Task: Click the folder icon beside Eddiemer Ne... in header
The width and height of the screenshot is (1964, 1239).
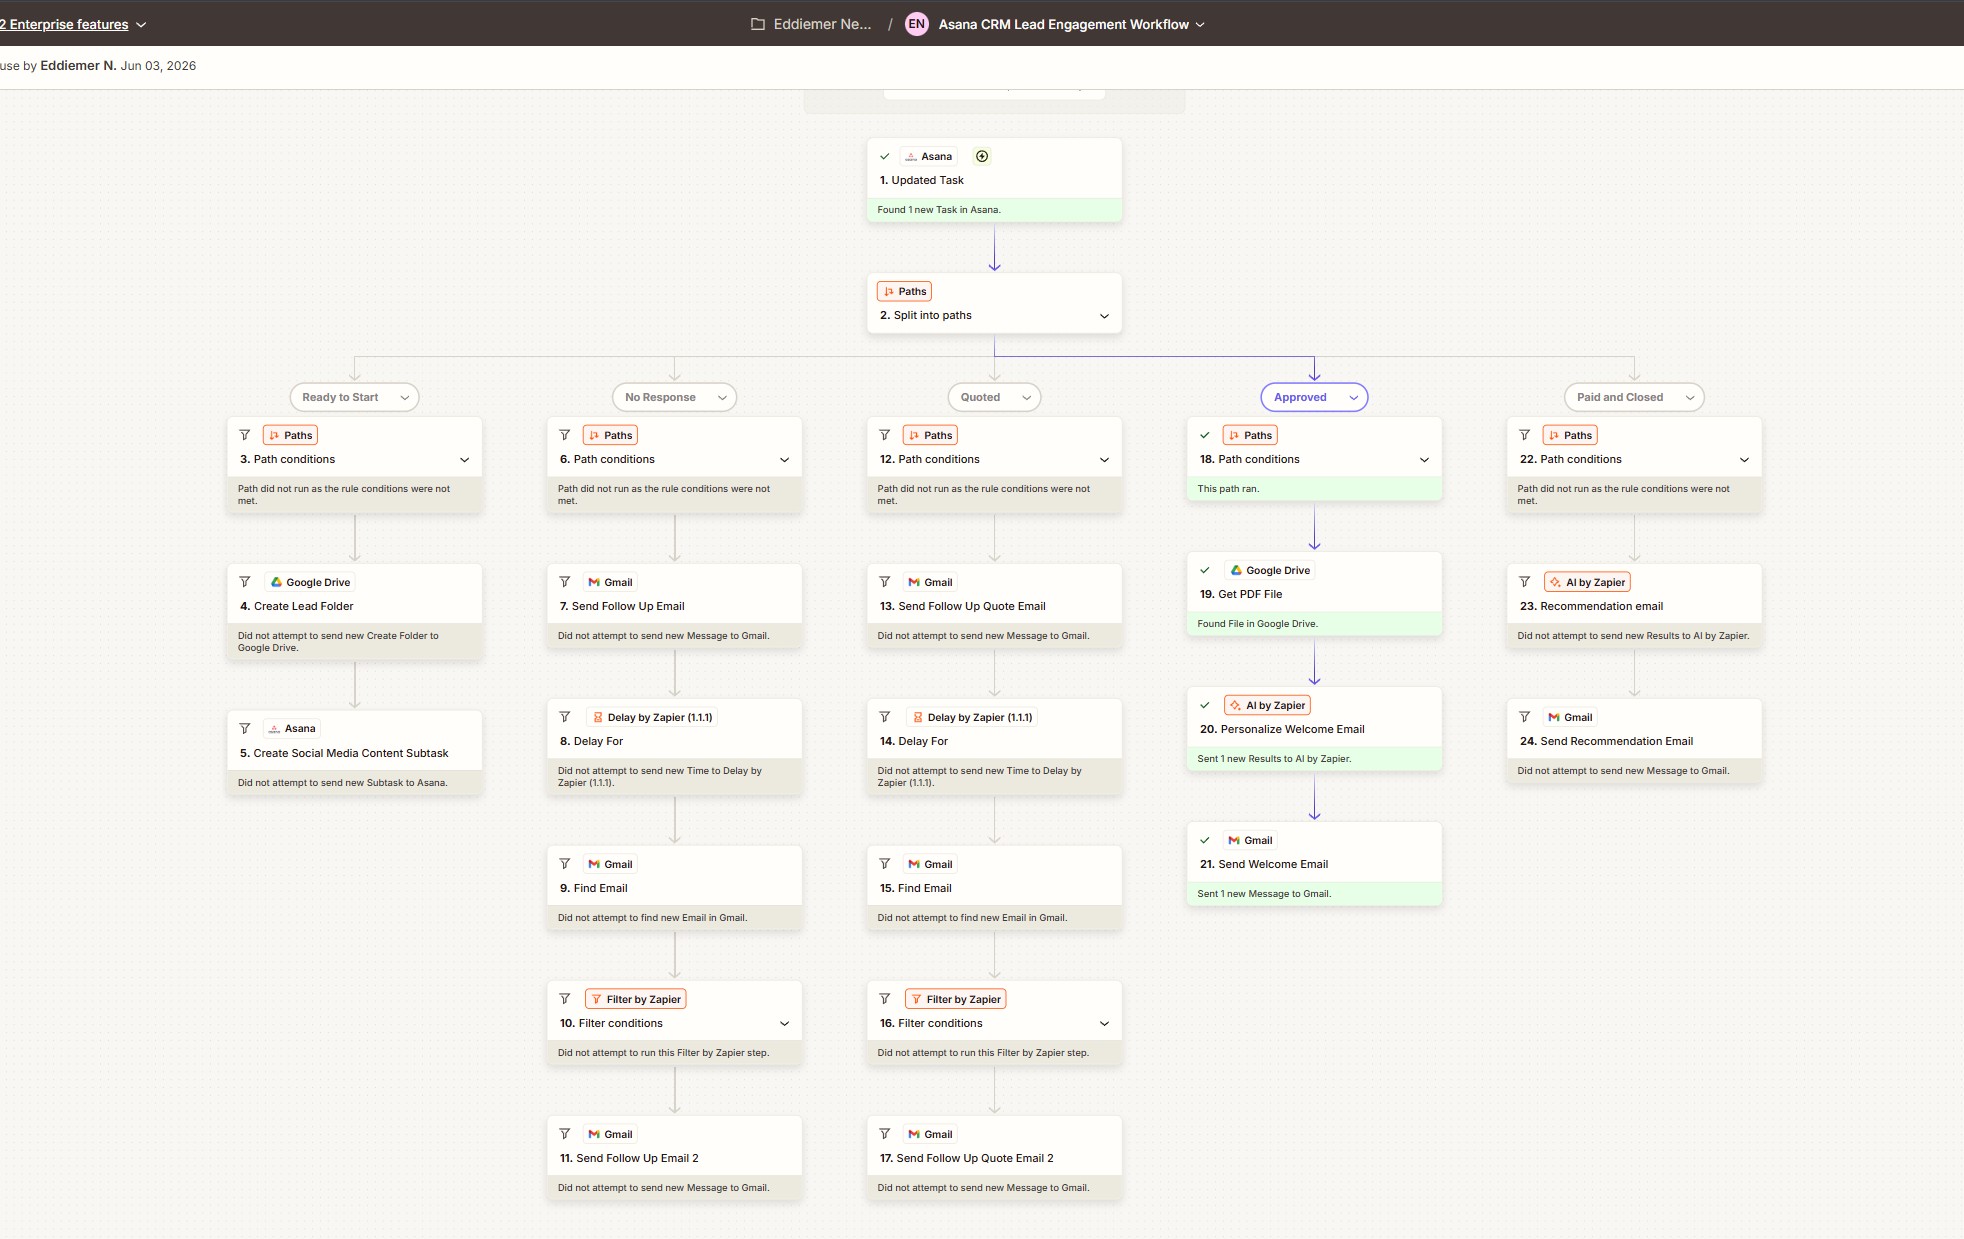Action: point(758,24)
